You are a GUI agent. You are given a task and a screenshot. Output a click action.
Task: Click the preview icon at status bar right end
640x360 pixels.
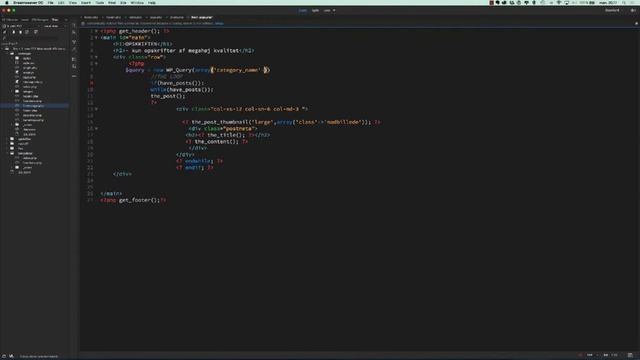630,355
